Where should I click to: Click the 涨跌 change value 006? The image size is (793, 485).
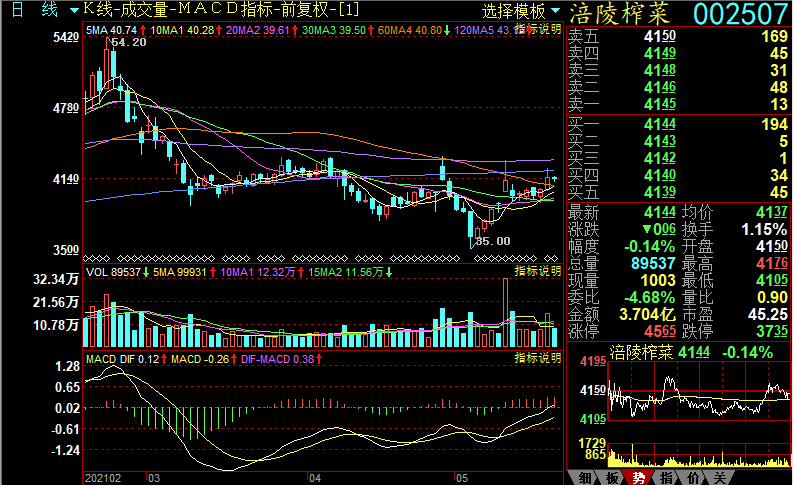pos(659,230)
